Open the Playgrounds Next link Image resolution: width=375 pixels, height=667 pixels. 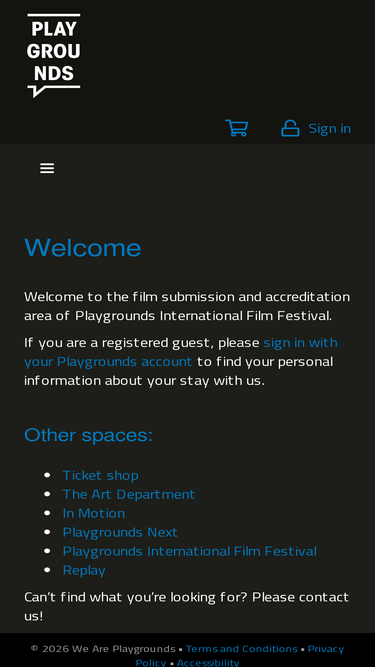tap(120, 532)
